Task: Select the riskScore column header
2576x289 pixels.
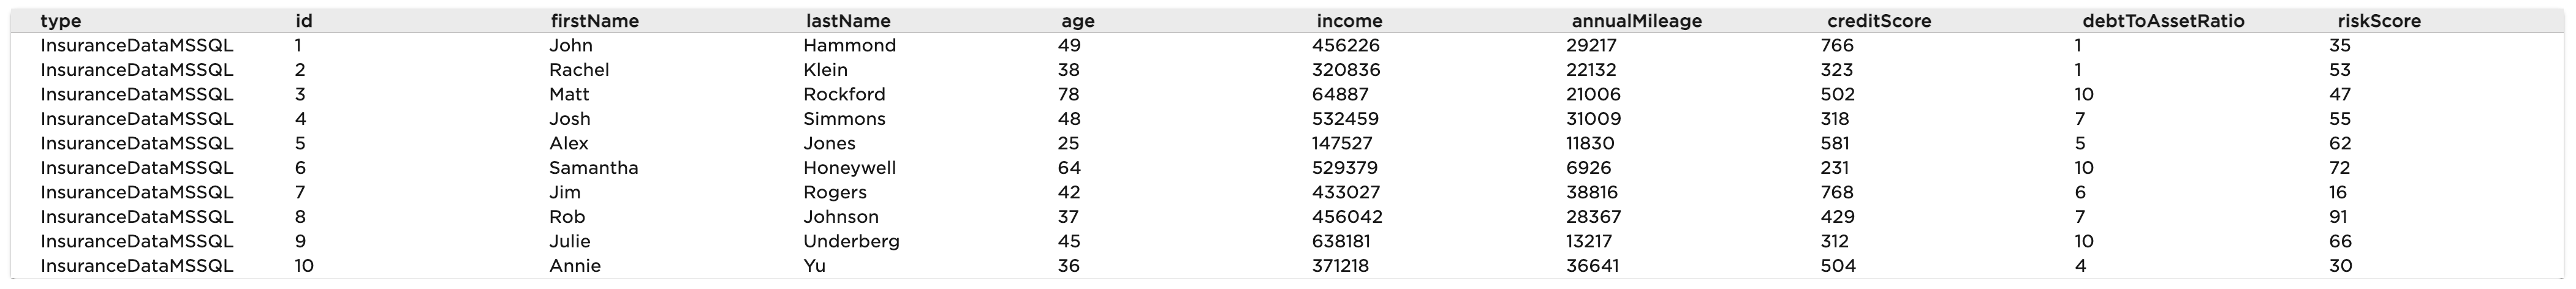Action: [x=2379, y=21]
